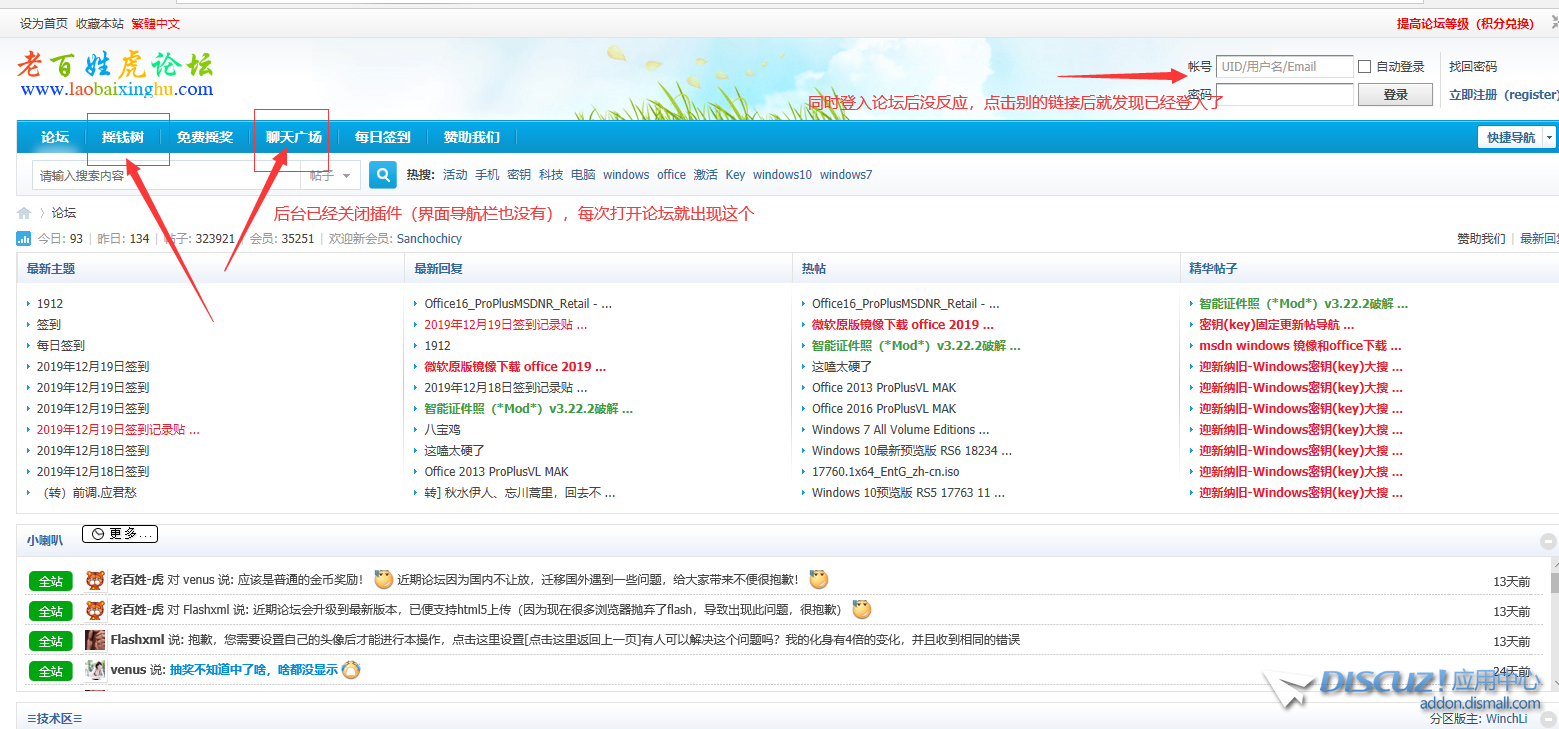Click 立即注册 (register) link
Viewport: 1559px width, 729px height.
point(1504,95)
